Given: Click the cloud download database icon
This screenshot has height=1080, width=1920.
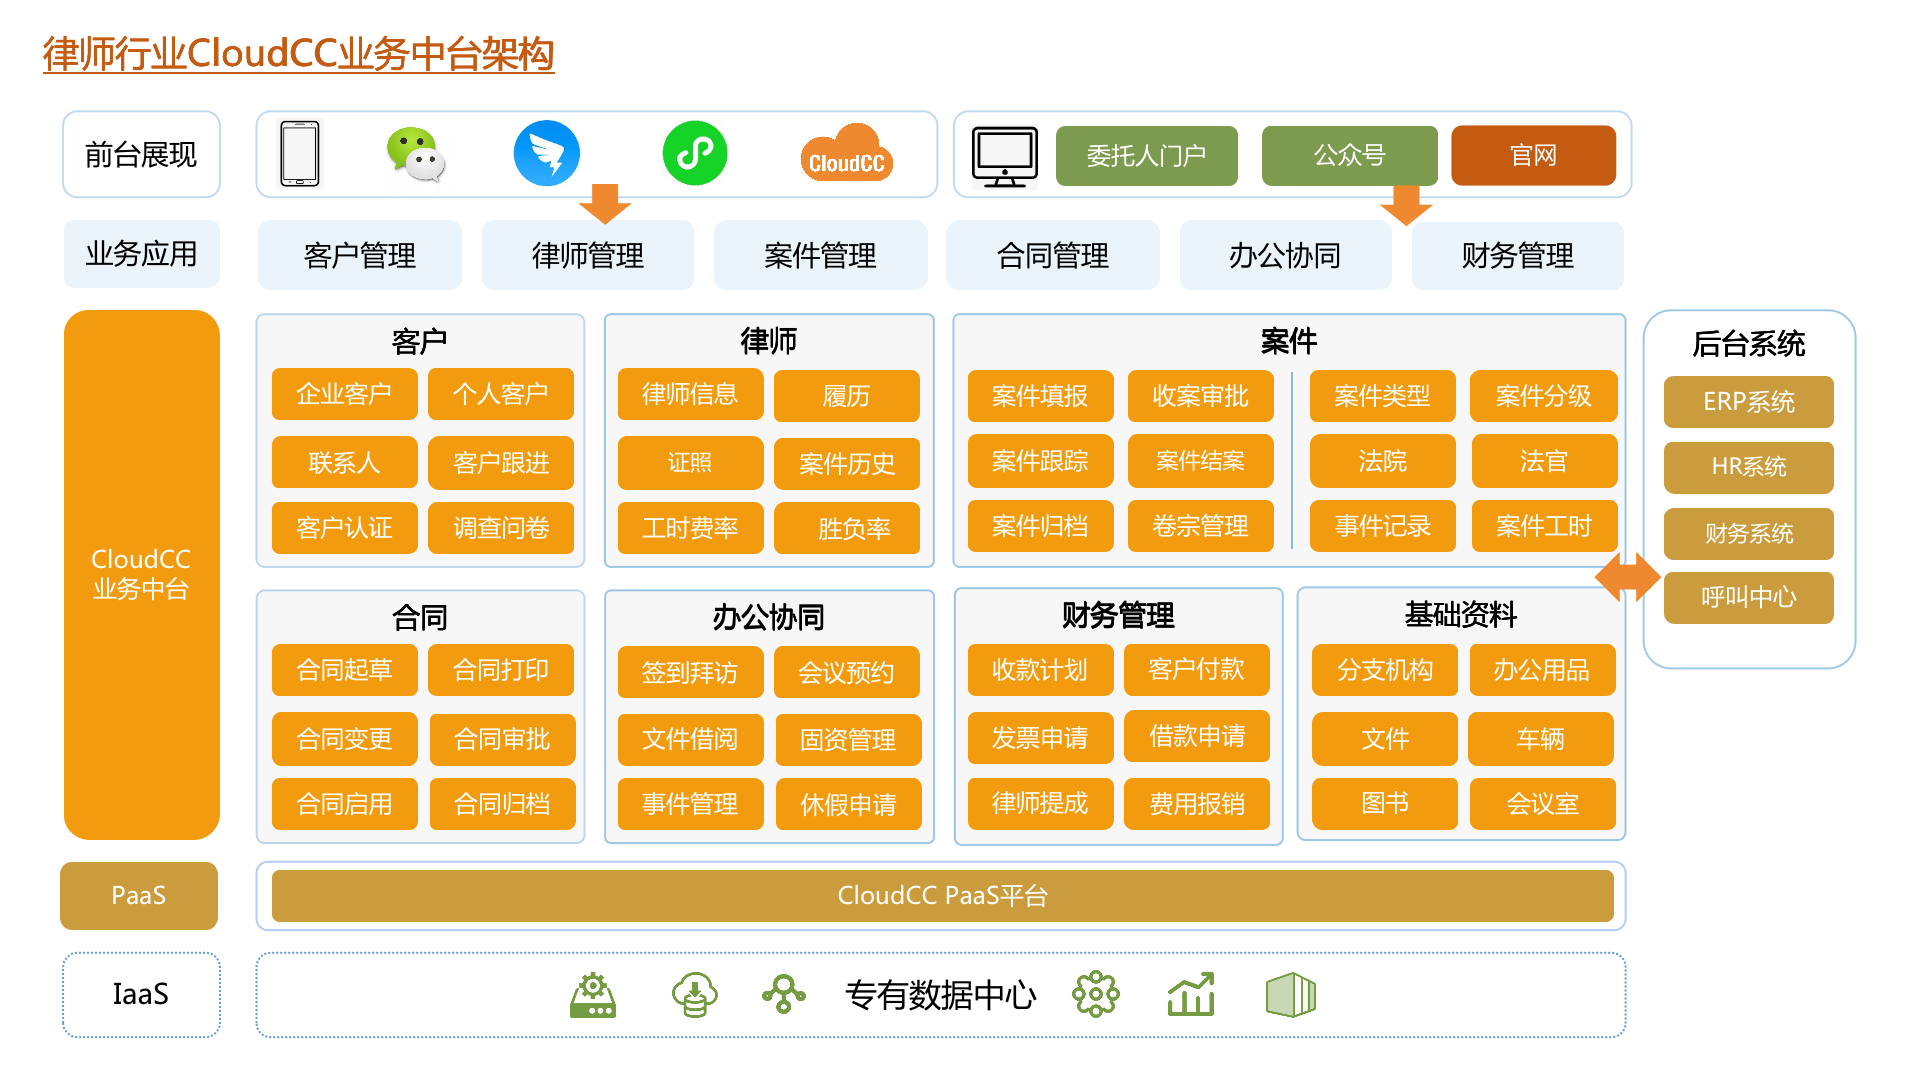Looking at the screenshot, I should (694, 995).
